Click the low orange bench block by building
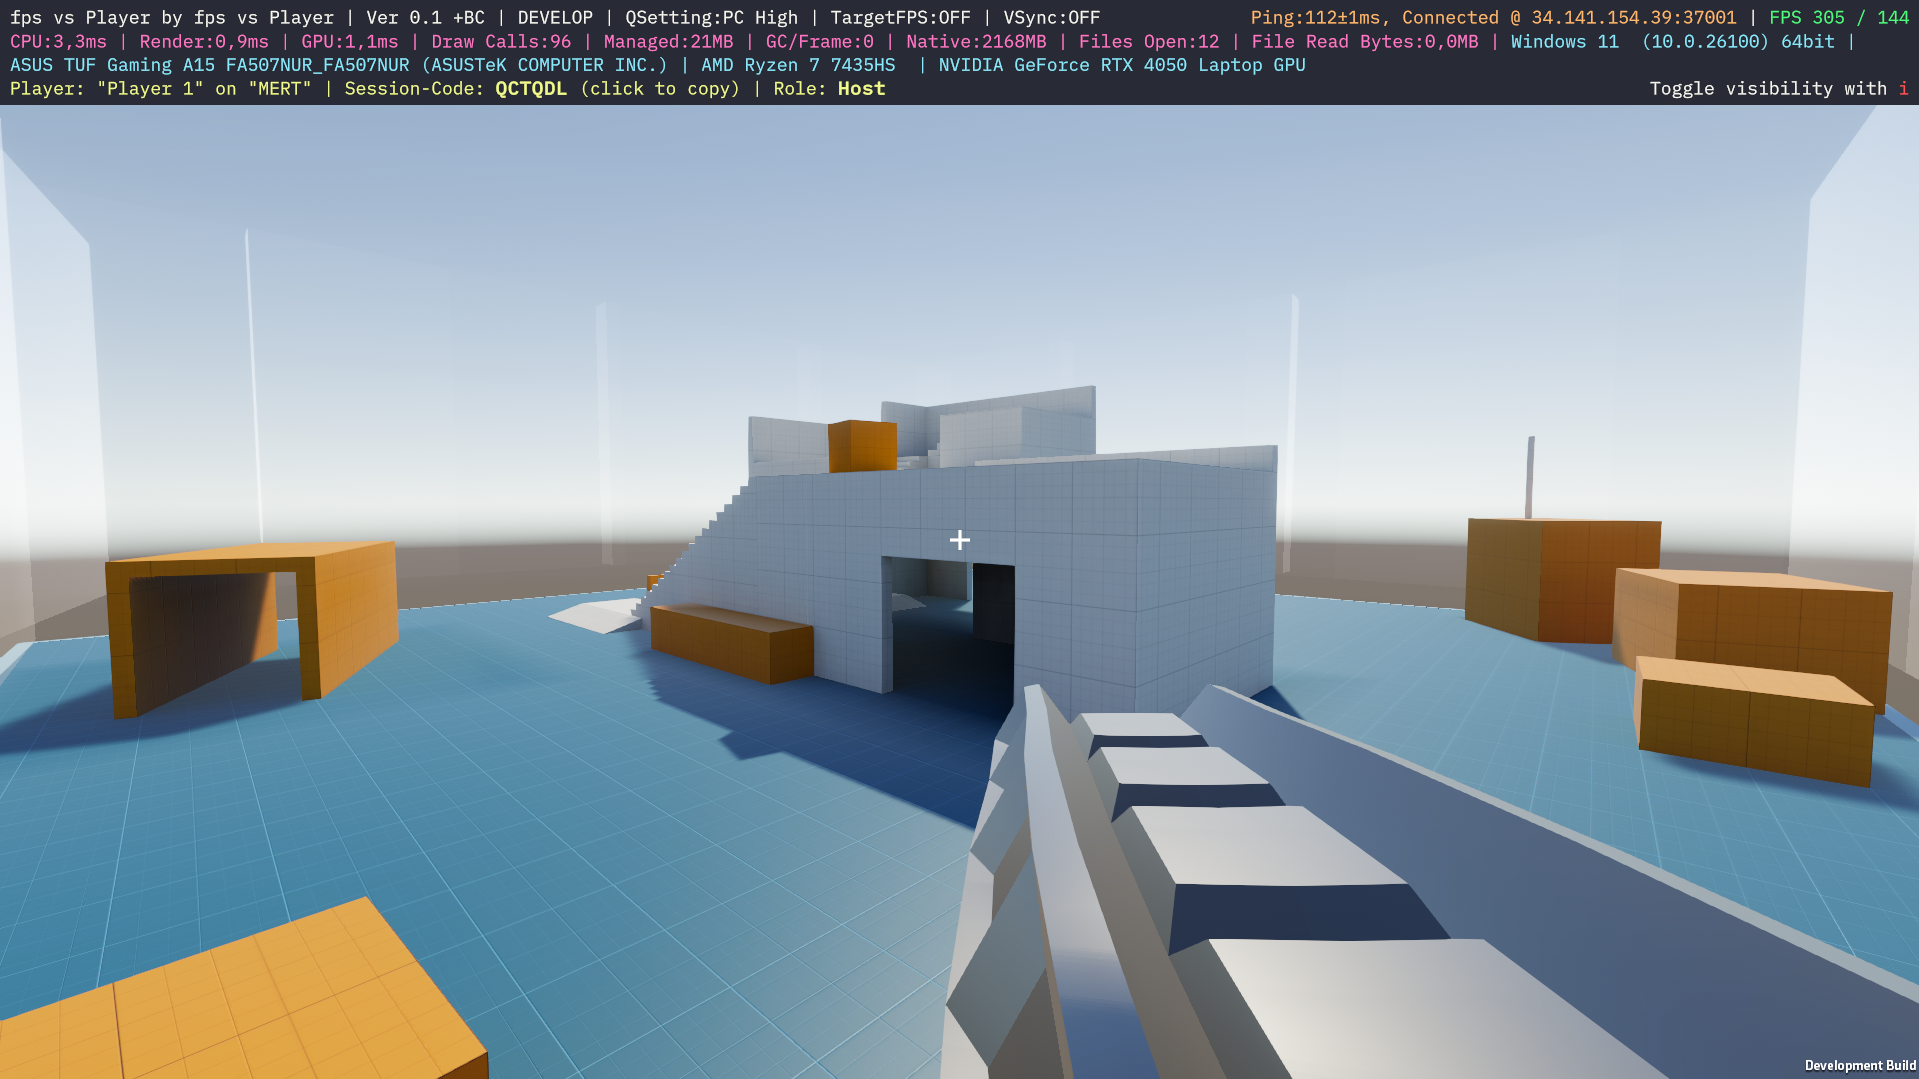Image resolution: width=1919 pixels, height=1079 pixels. (731, 643)
